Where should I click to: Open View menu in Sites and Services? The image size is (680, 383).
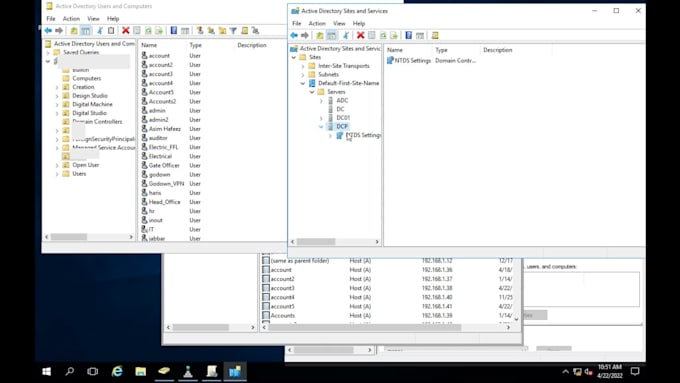point(339,23)
